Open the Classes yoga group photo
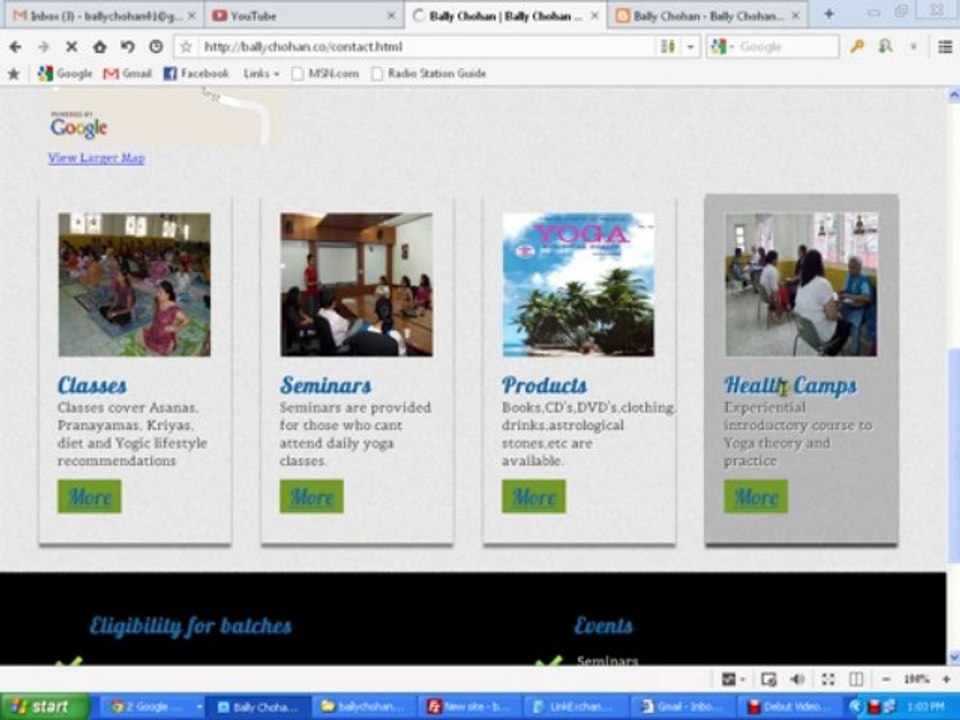The height and width of the screenshot is (720, 960). coord(134,285)
